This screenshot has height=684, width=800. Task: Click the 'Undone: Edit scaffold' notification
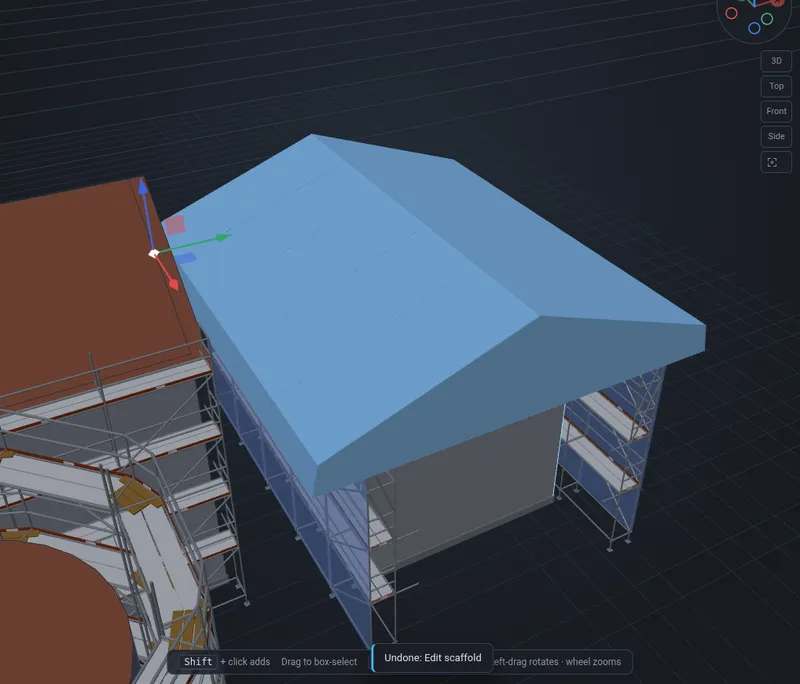432,658
